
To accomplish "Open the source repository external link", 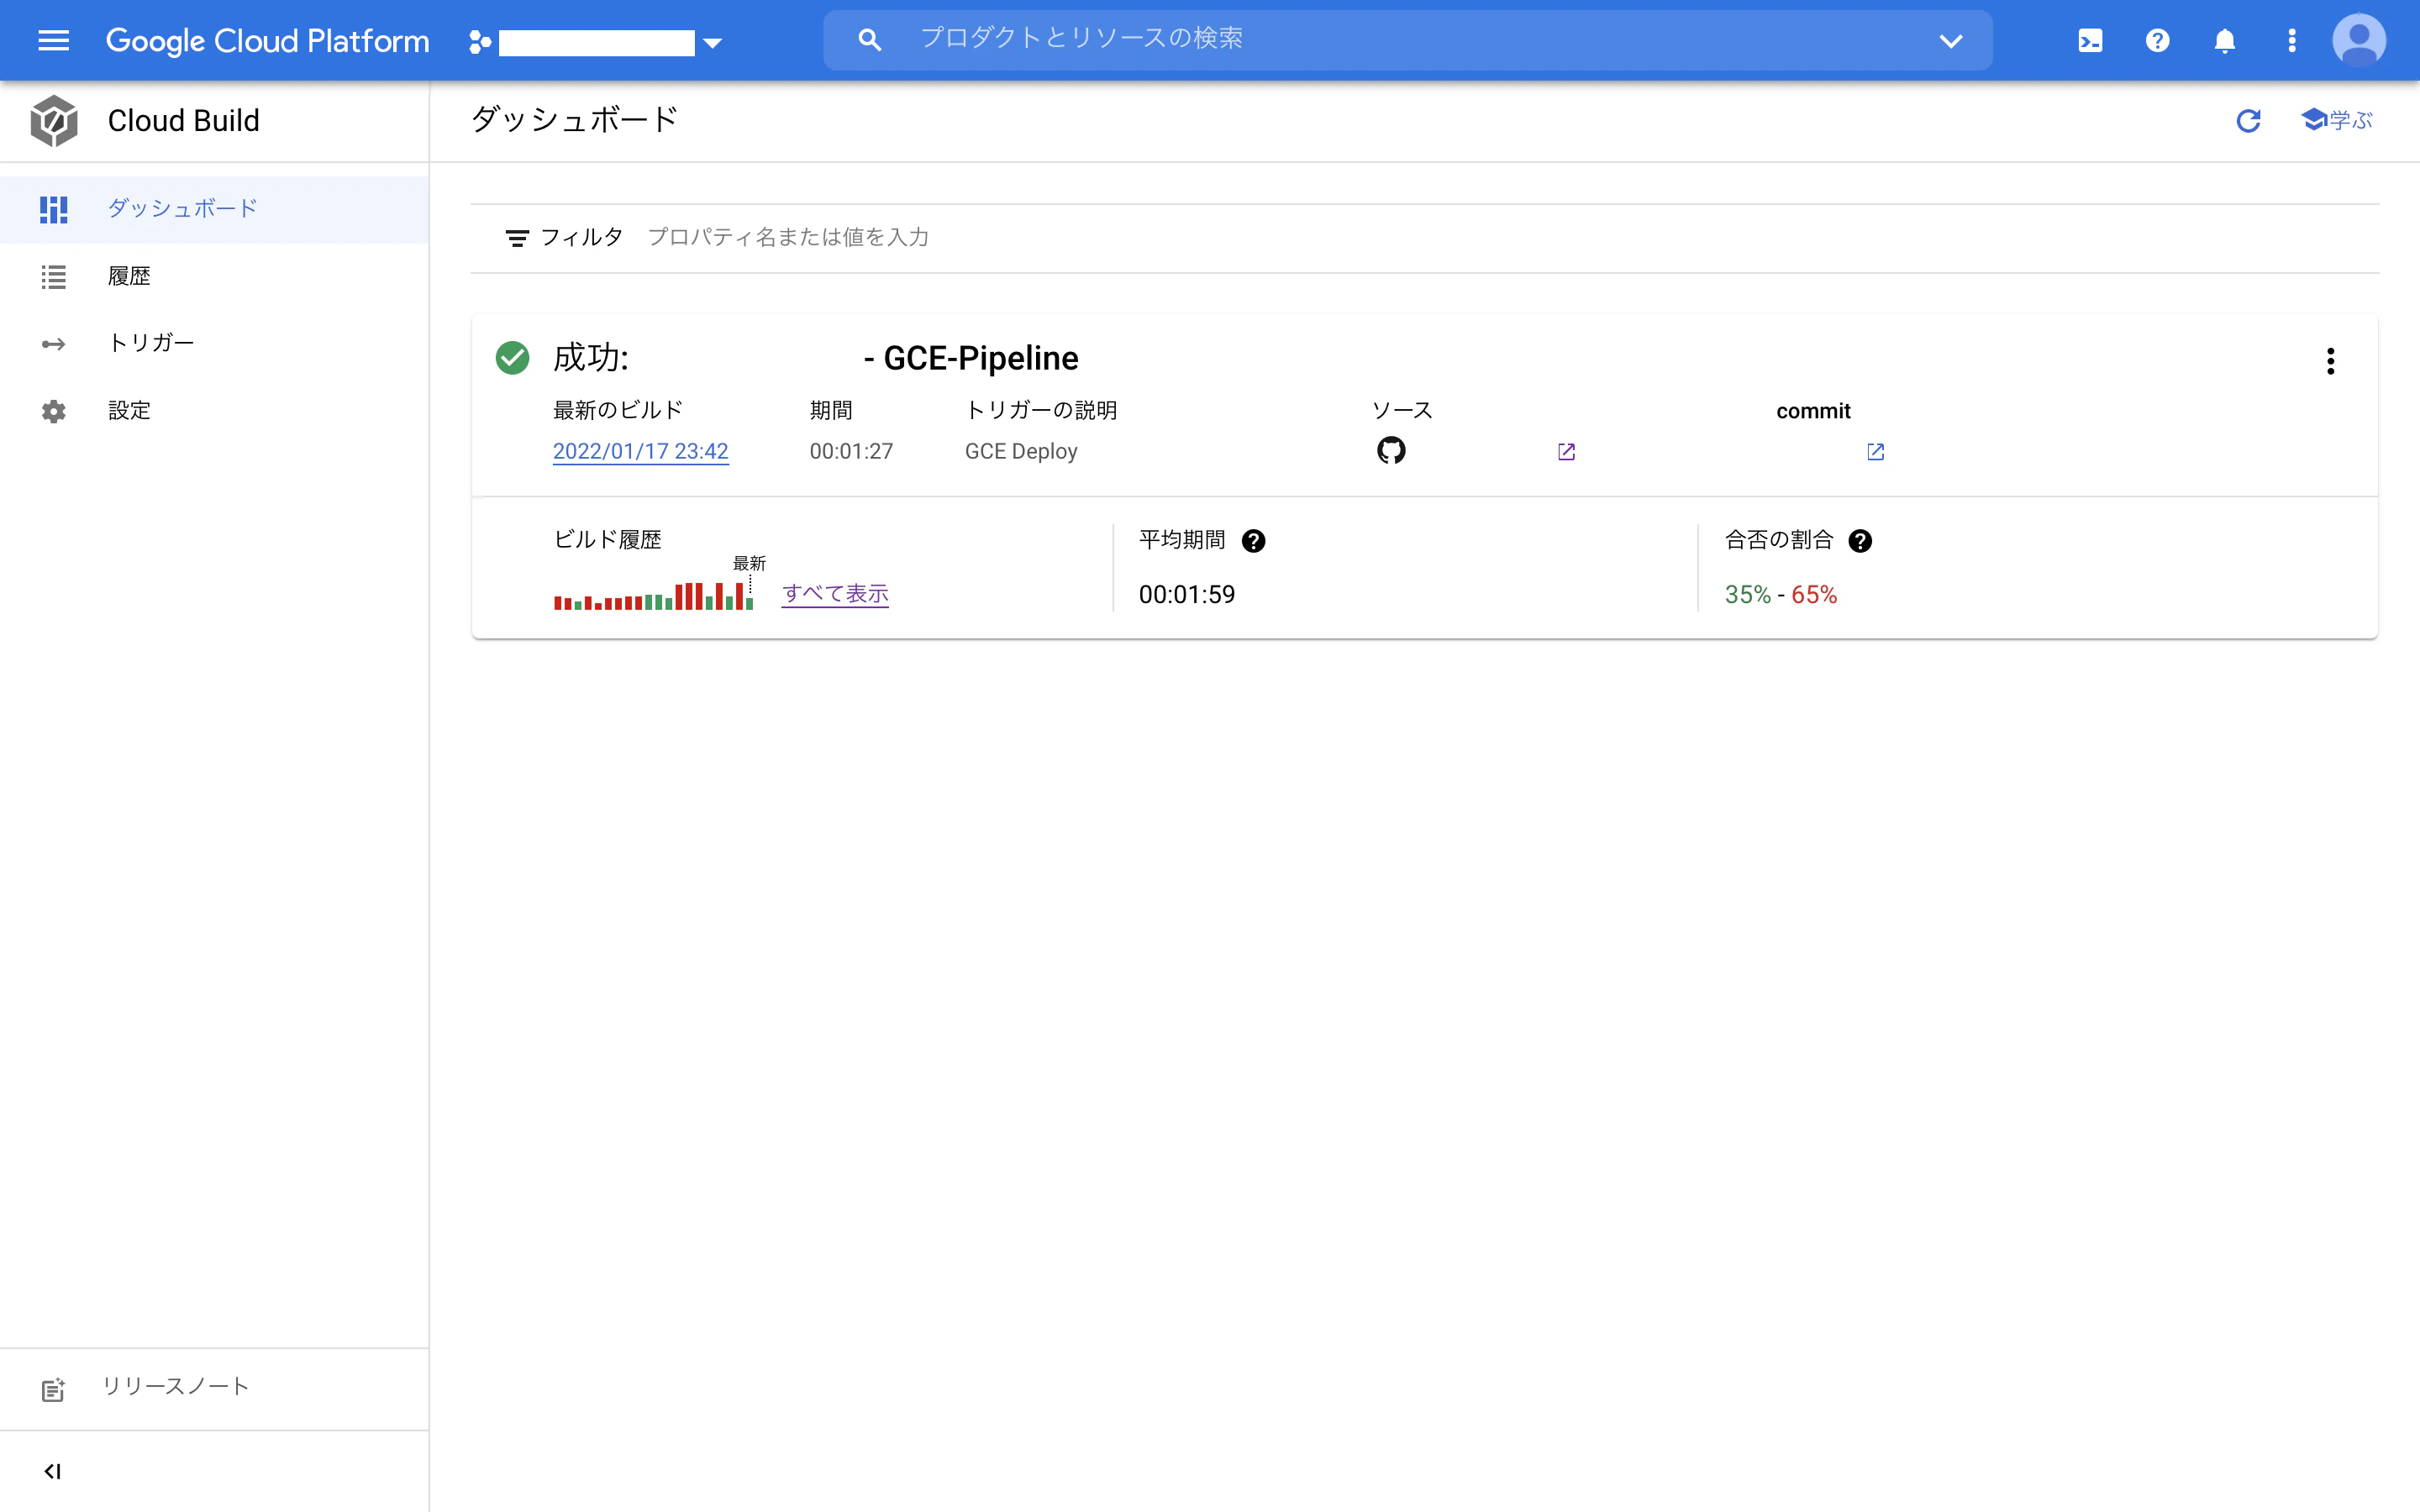I will [x=1566, y=452].
